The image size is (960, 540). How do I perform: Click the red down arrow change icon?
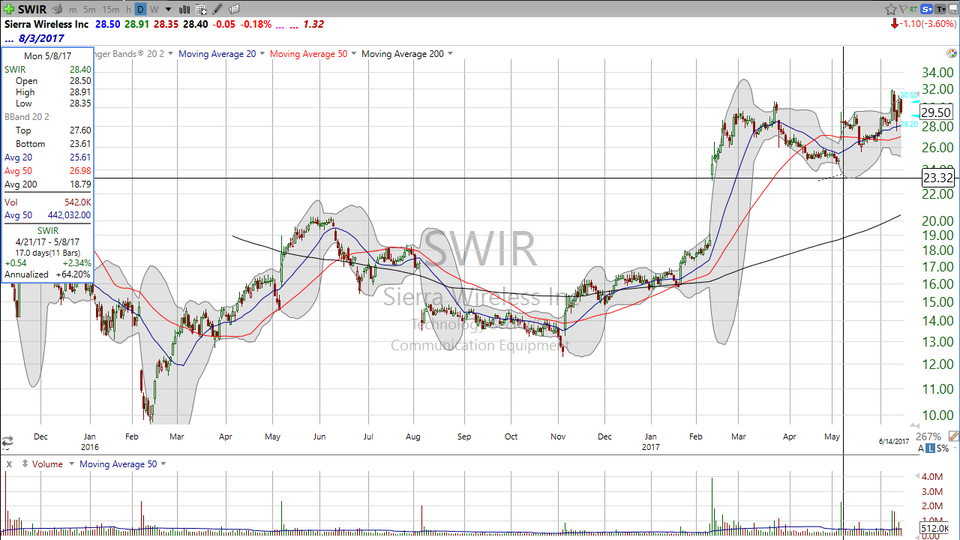click(894, 24)
